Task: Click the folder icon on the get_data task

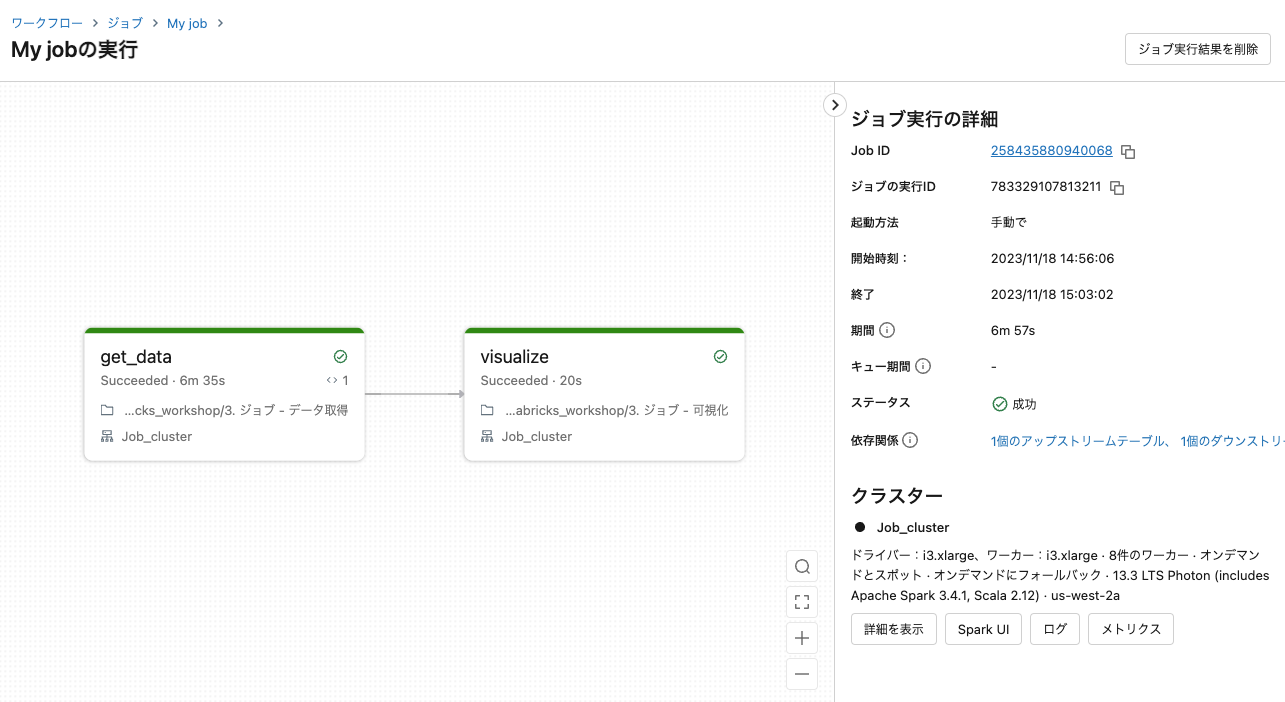Action: 106,410
